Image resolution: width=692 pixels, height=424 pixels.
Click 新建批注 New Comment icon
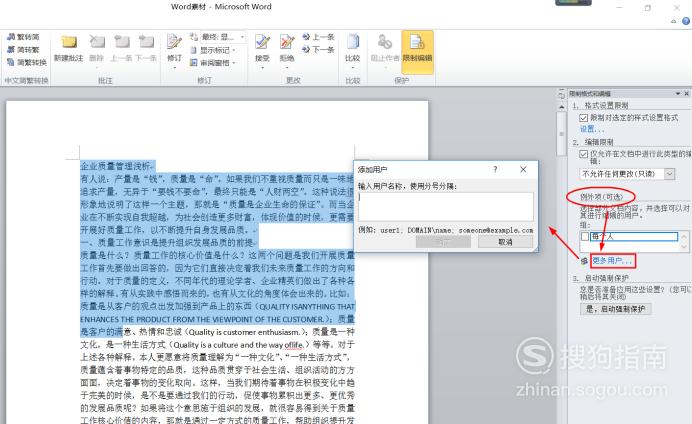click(68, 42)
